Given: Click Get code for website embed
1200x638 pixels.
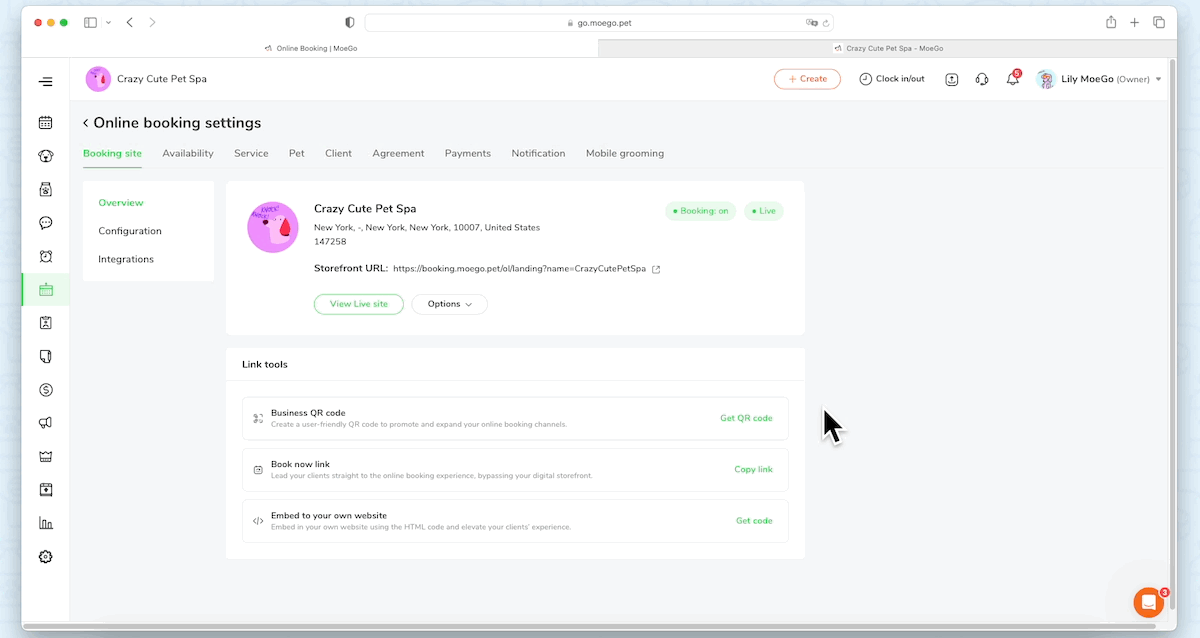Looking at the screenshot, I should pyautogui.click(x=754, y=521).
